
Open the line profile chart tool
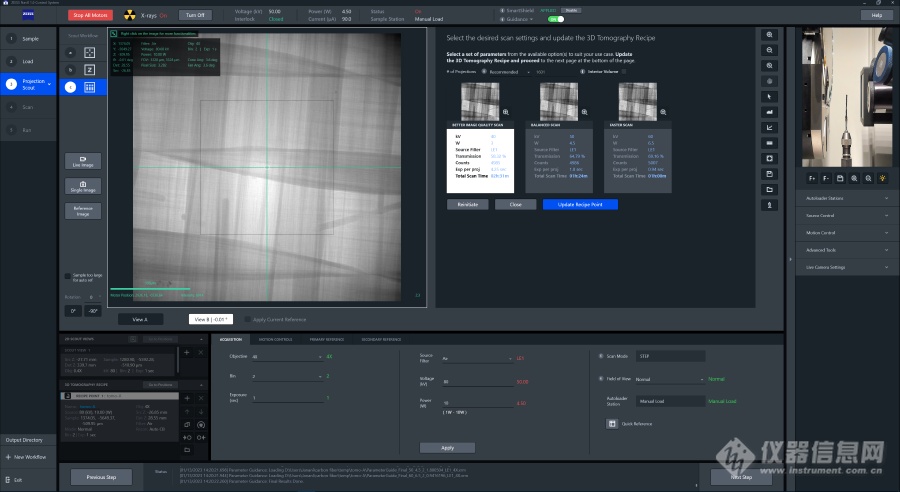pyautogui.click(x=769, y=127)
